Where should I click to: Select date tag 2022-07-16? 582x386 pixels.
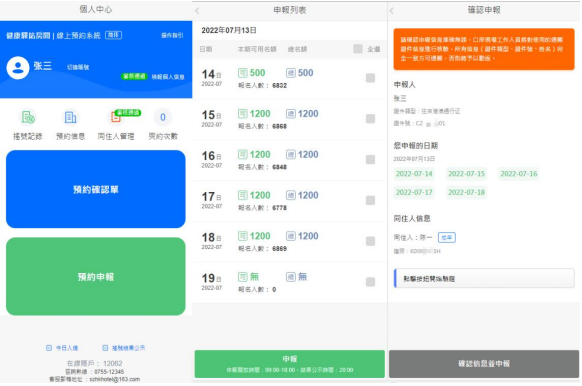519,174
